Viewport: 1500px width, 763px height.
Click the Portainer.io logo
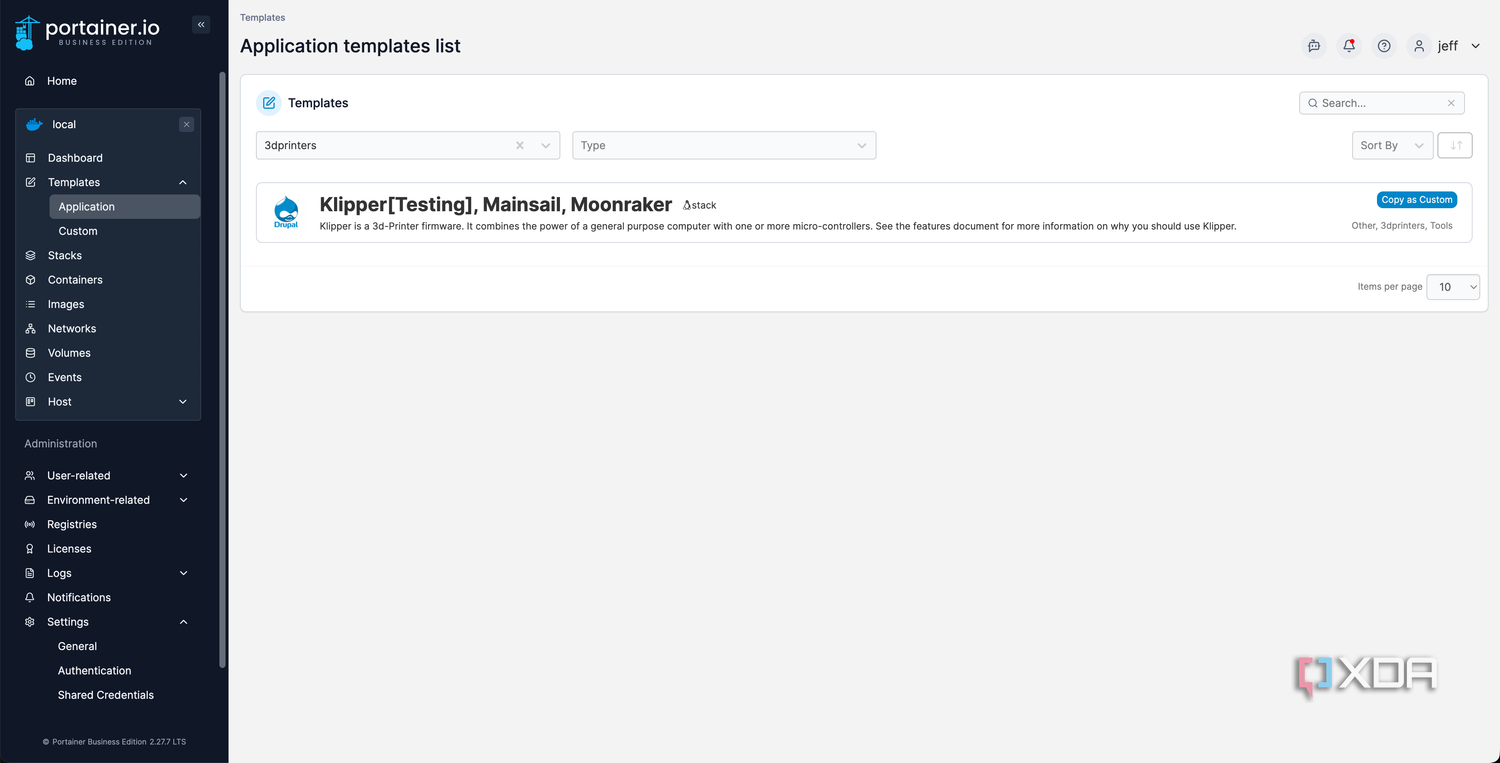point(85,33)
